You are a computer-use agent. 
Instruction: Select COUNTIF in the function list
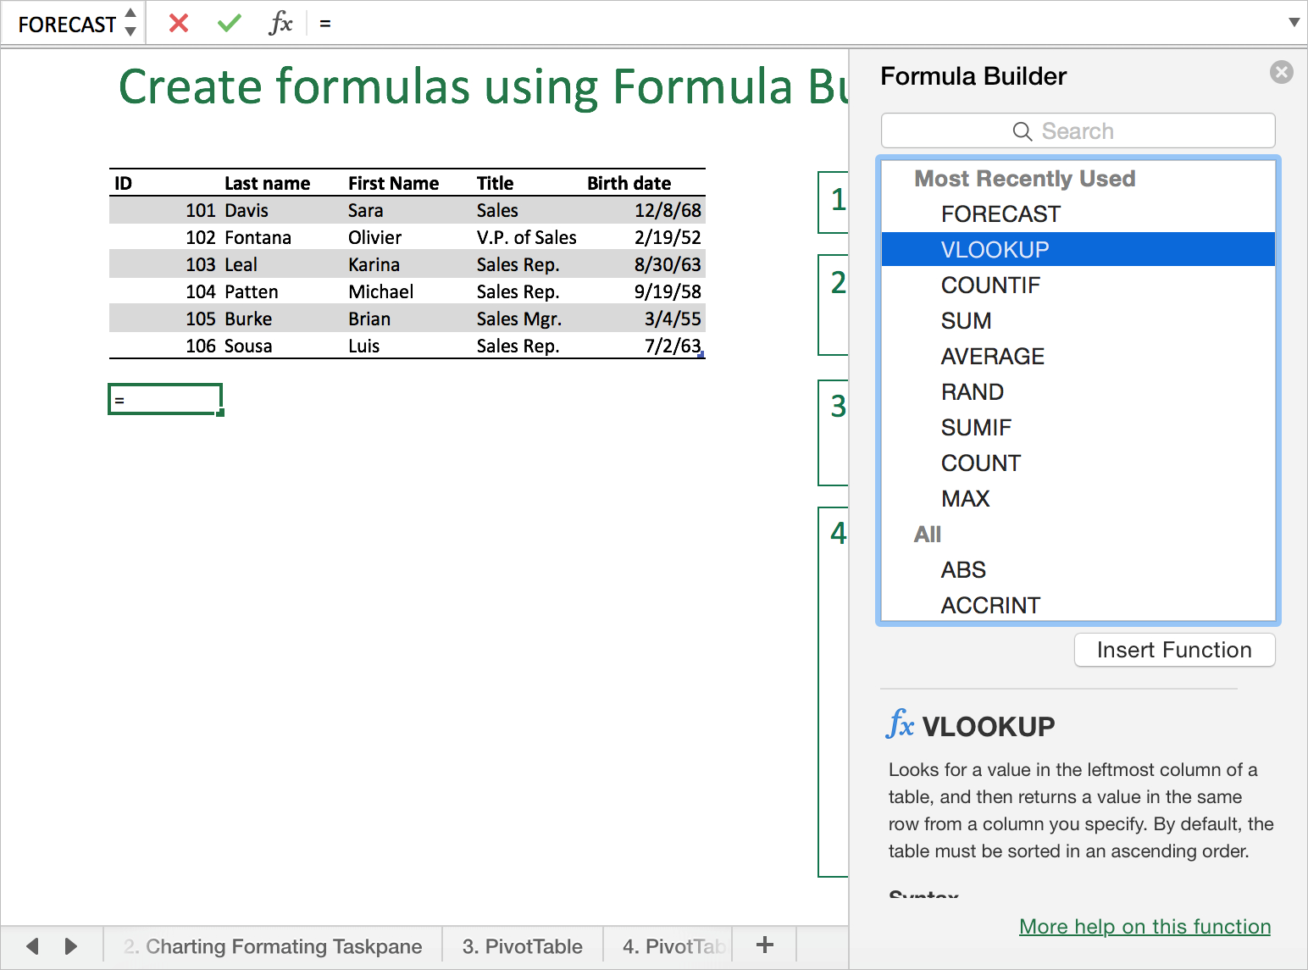pos(991,285)
